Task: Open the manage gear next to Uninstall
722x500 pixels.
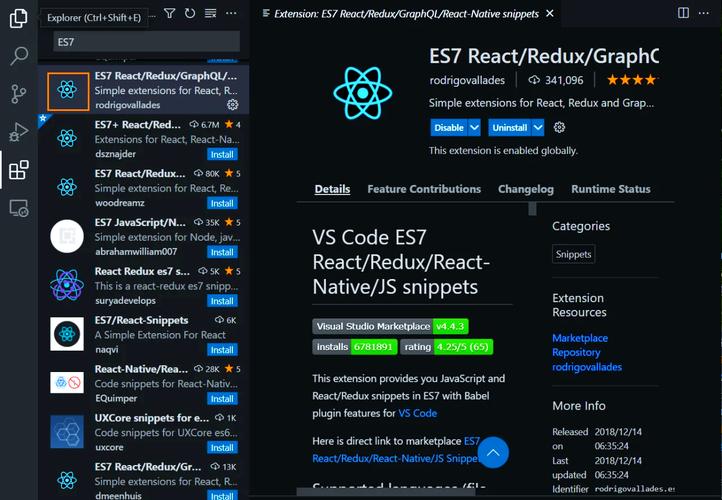Action: (559, 128)
